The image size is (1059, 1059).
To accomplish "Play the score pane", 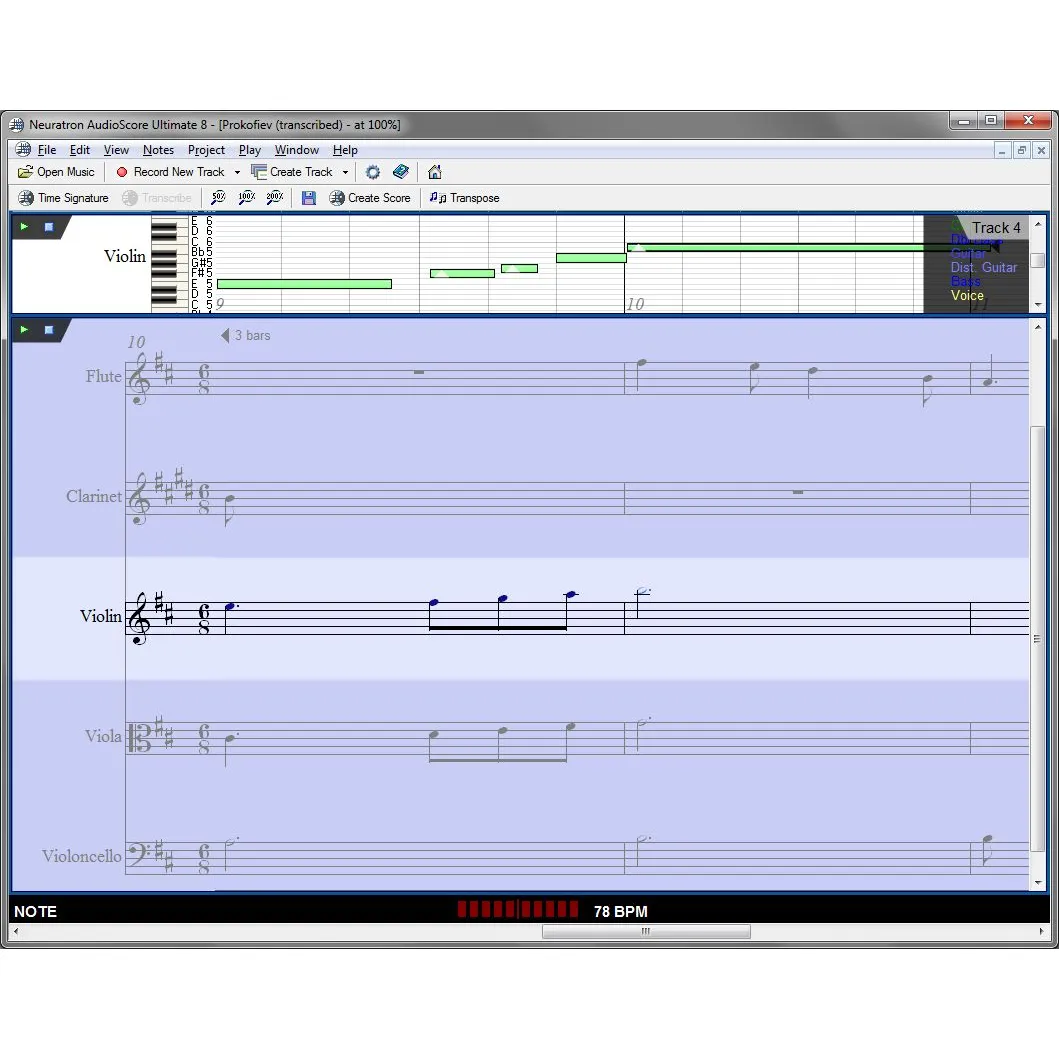I will (x=24, y=330).
